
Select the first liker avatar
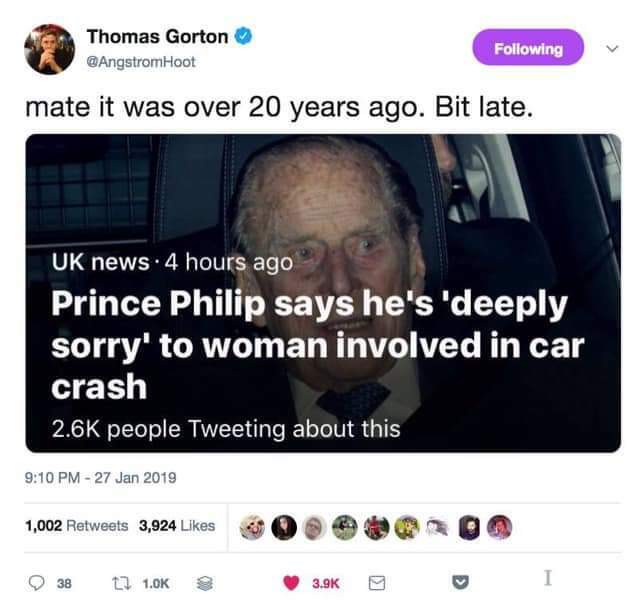click(x=252, y=527)
